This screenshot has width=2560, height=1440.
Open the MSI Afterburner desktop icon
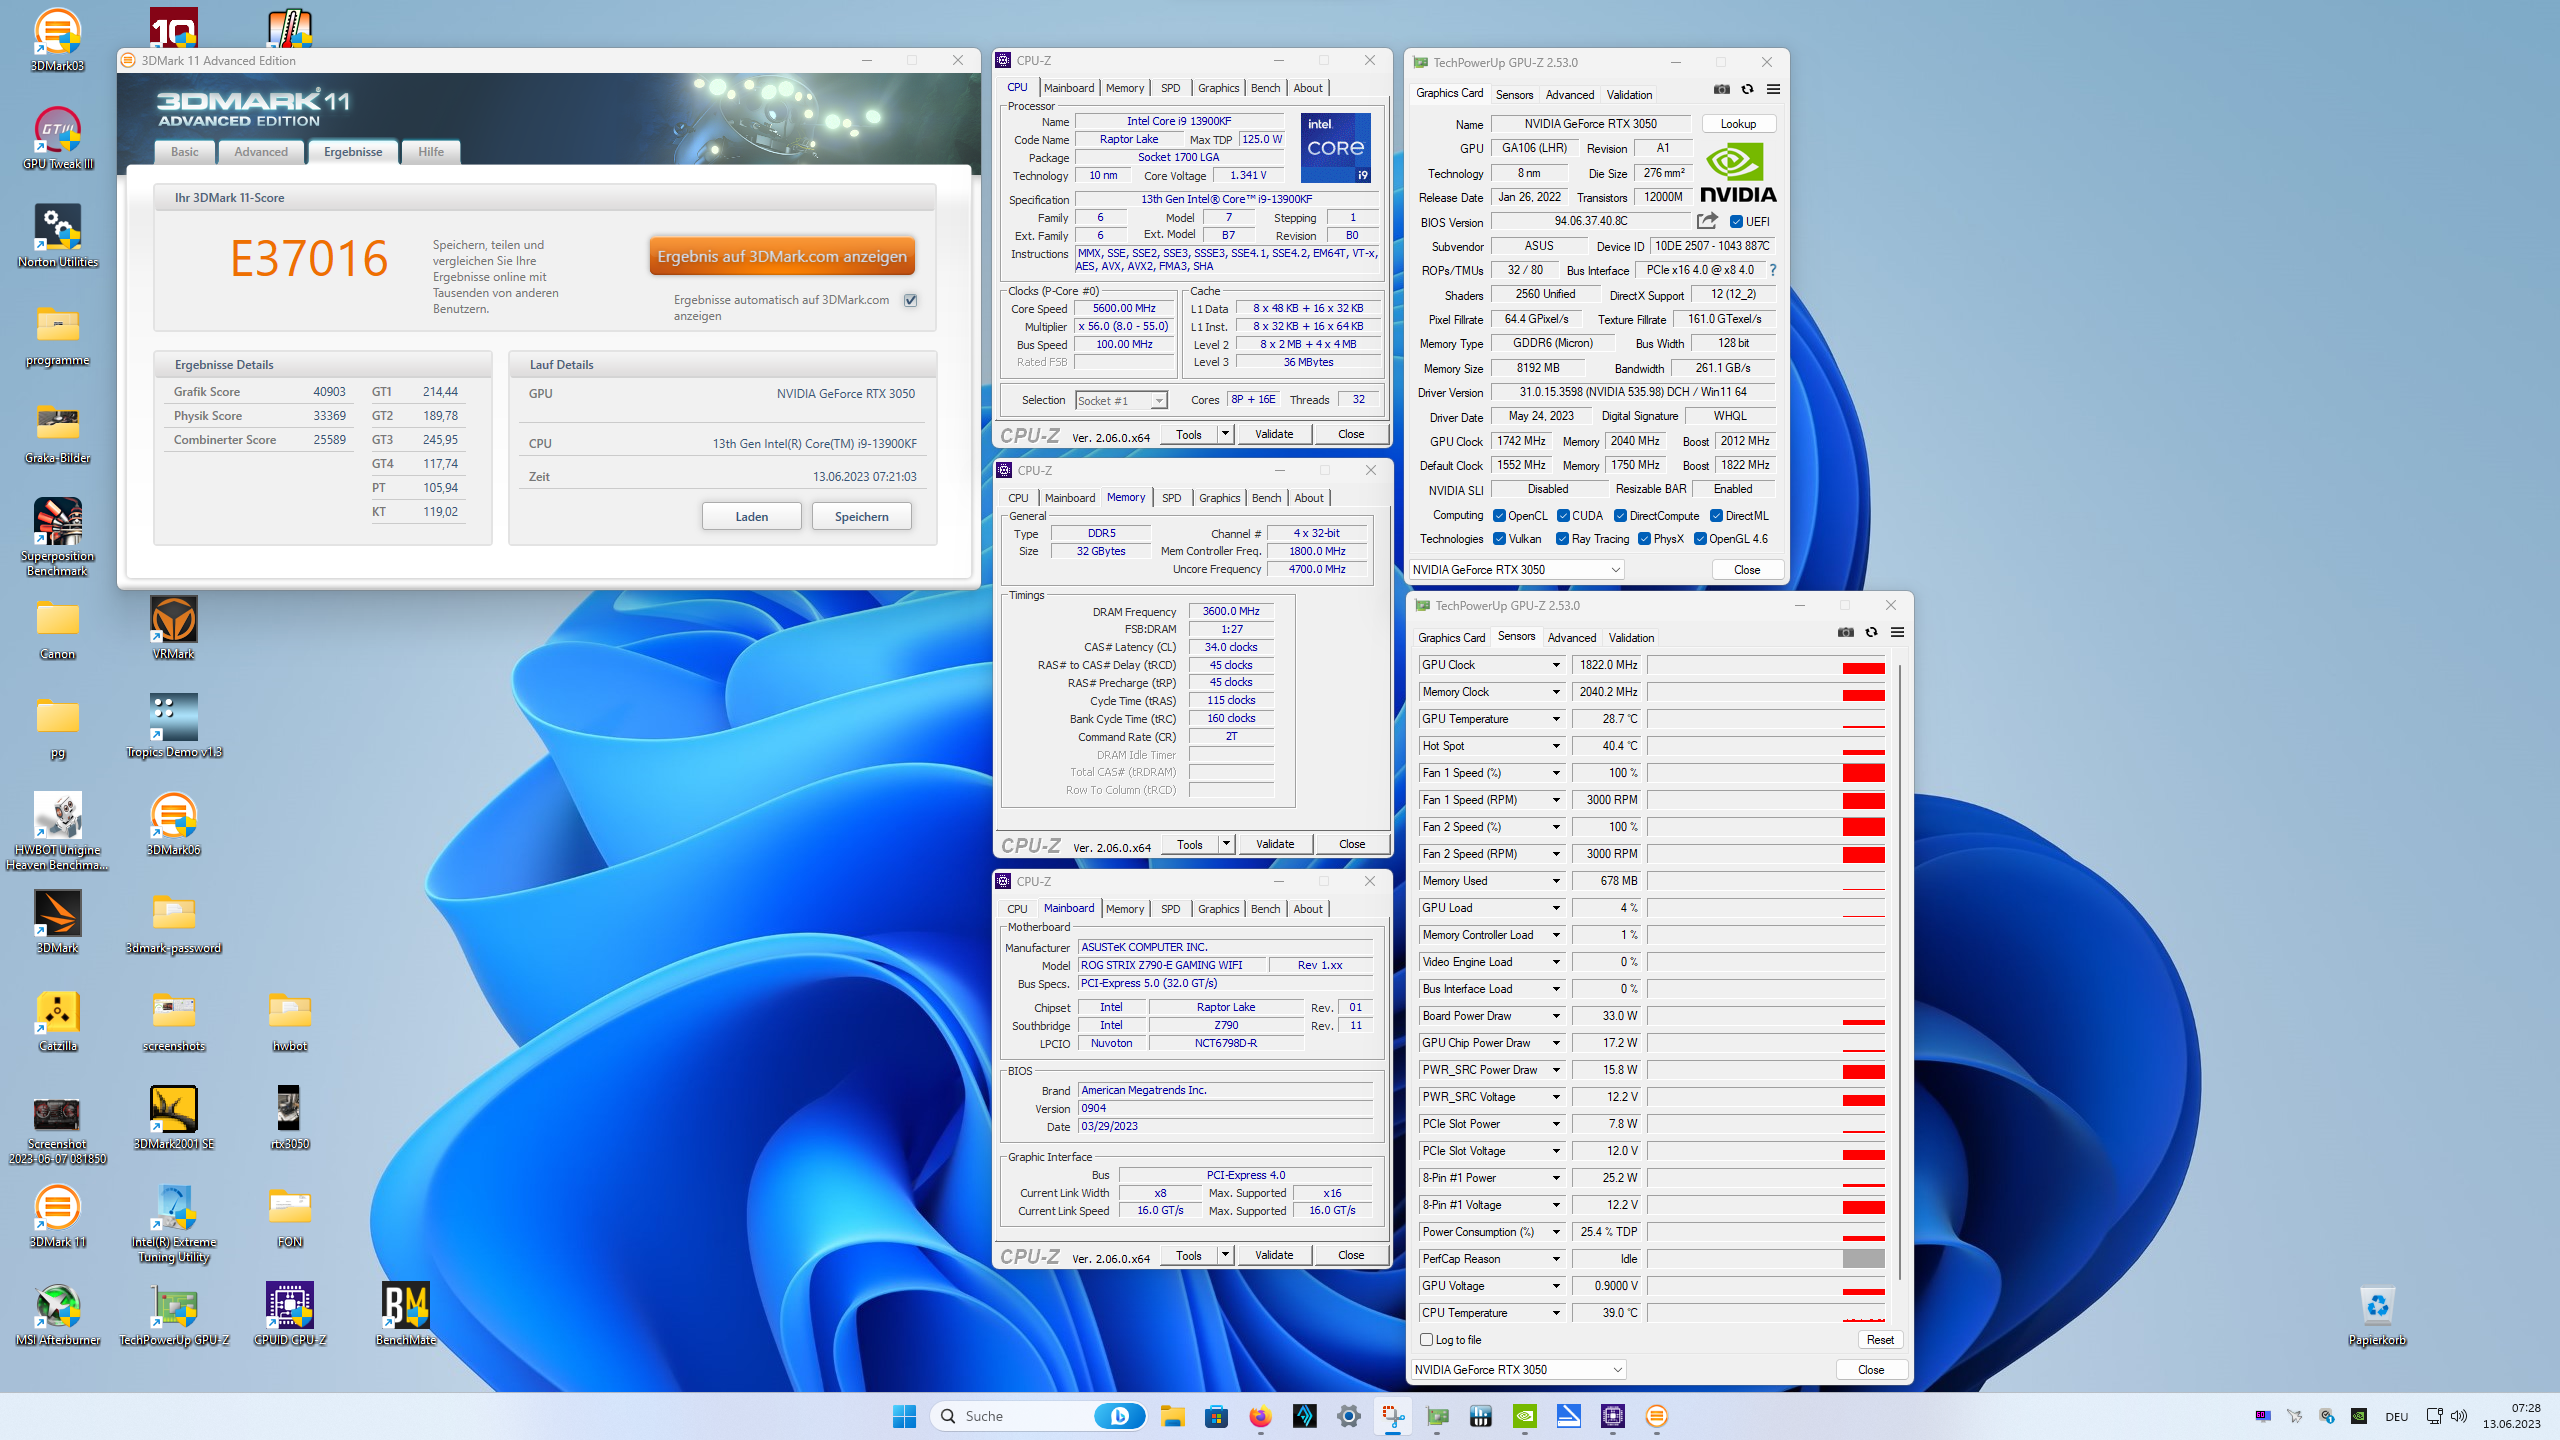(57, 1314)
